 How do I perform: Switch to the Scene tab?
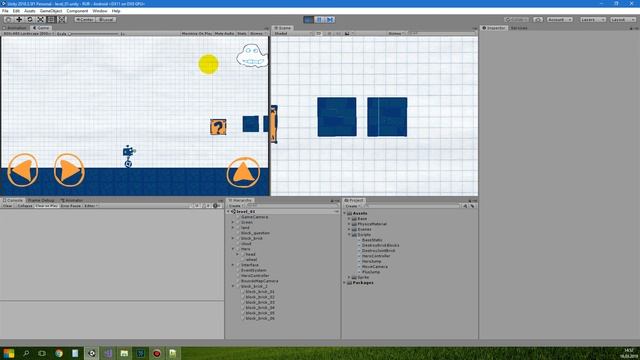click(x=283, y=28)
